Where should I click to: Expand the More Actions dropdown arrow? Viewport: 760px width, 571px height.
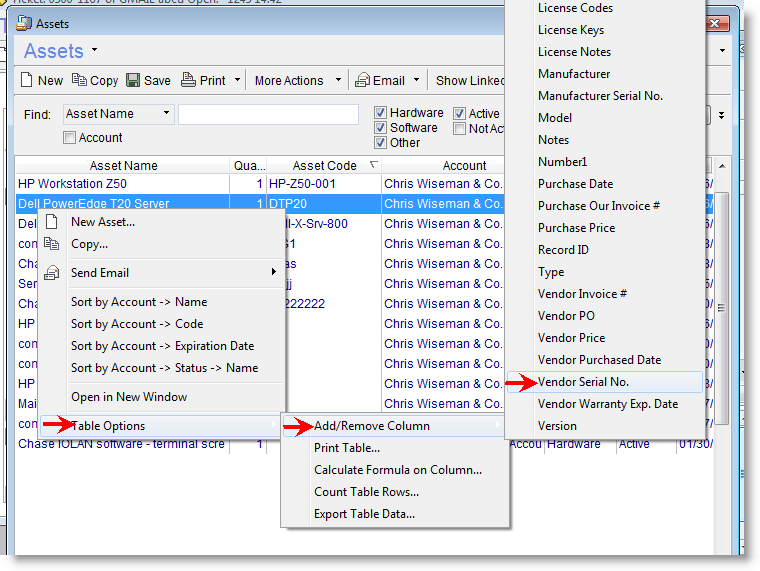tap(338, 81)
